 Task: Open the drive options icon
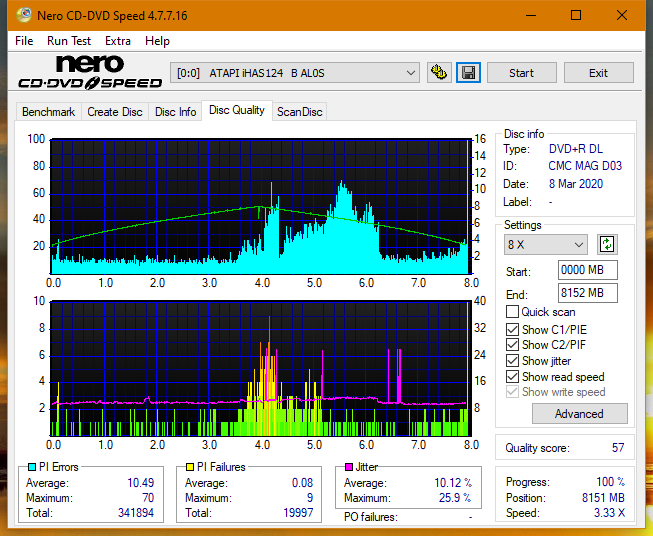pos(439,73)
